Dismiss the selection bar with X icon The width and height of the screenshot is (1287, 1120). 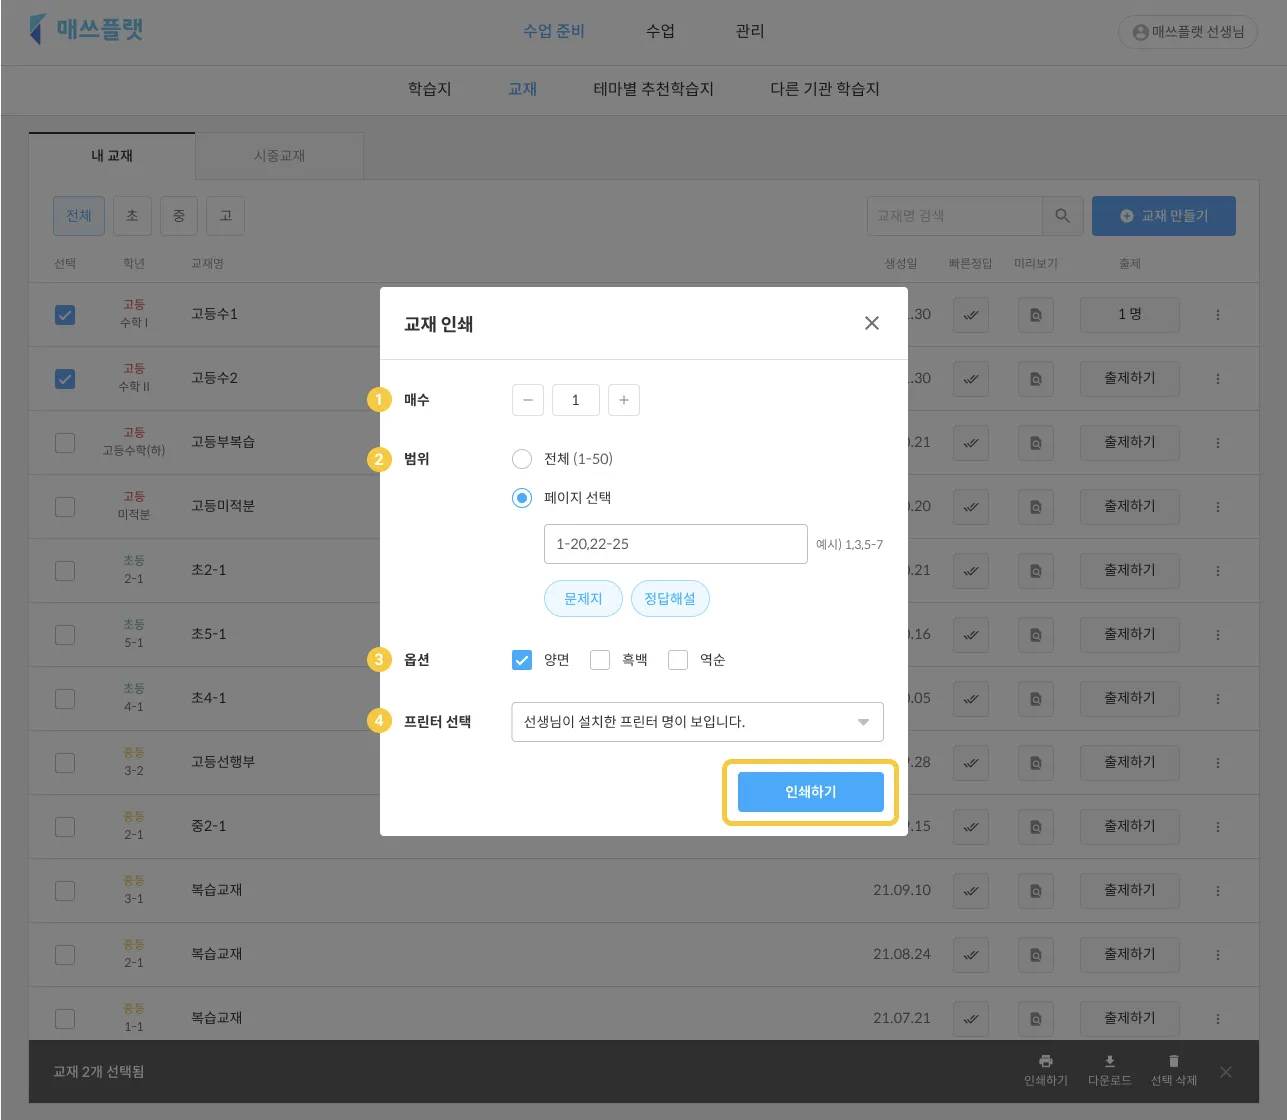click(x=1226, y=1072)
